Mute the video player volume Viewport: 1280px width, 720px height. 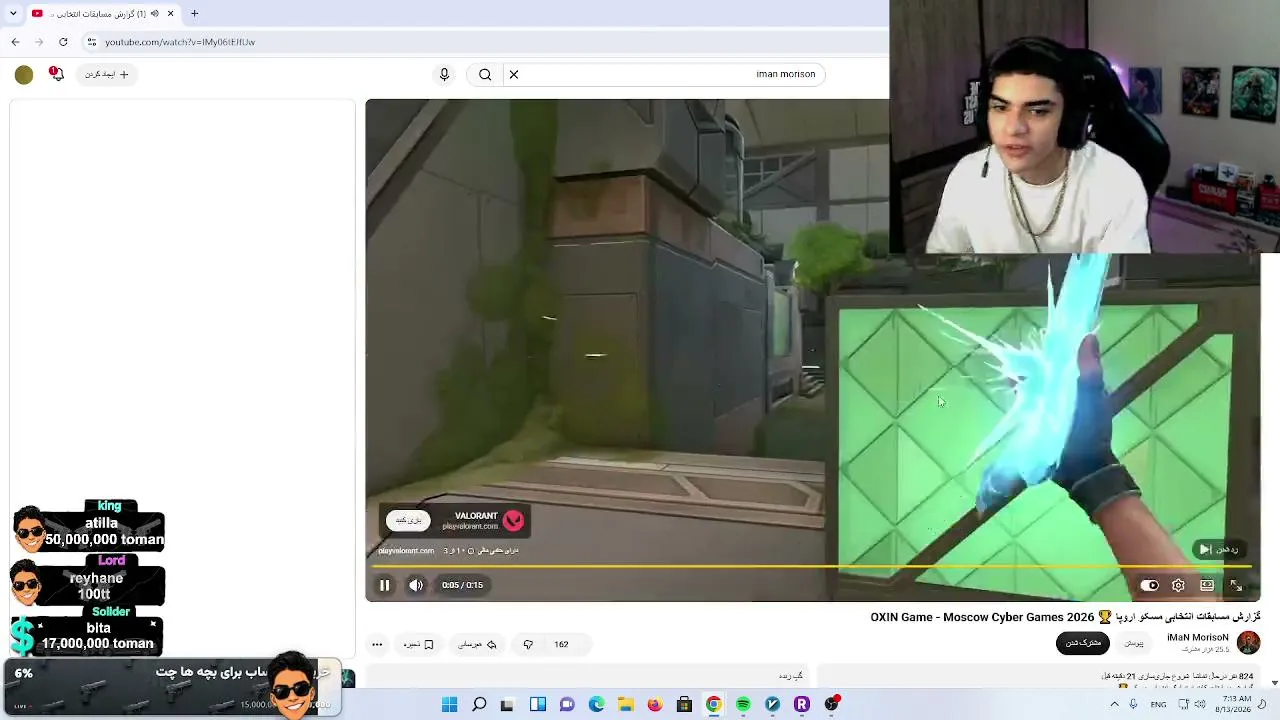416,585
